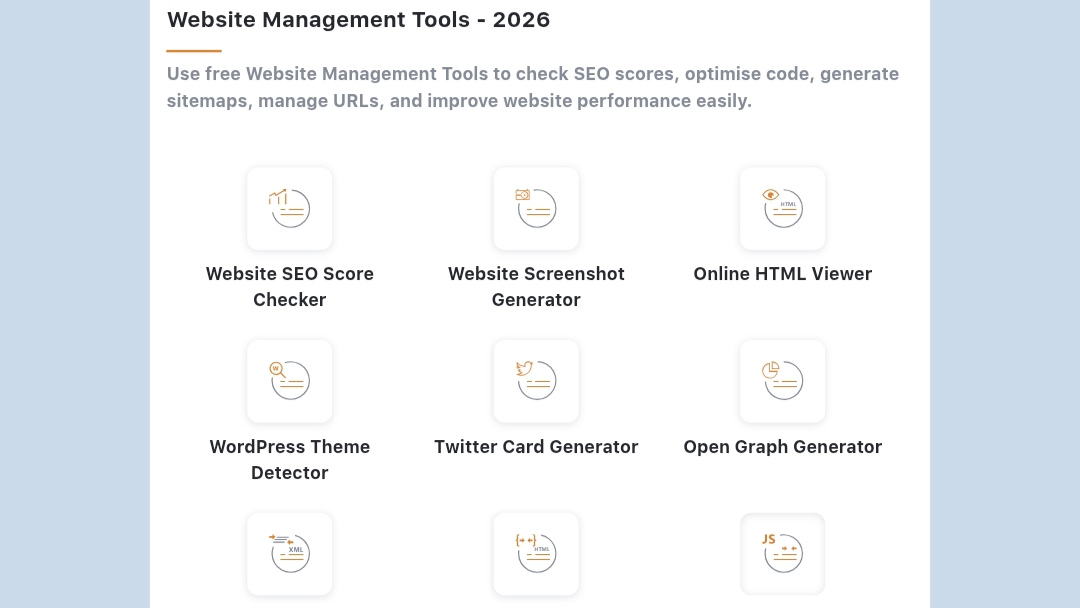Select the XML sitemap tool icon
The image size is (1080, 608).
click(x=289, y=553)
